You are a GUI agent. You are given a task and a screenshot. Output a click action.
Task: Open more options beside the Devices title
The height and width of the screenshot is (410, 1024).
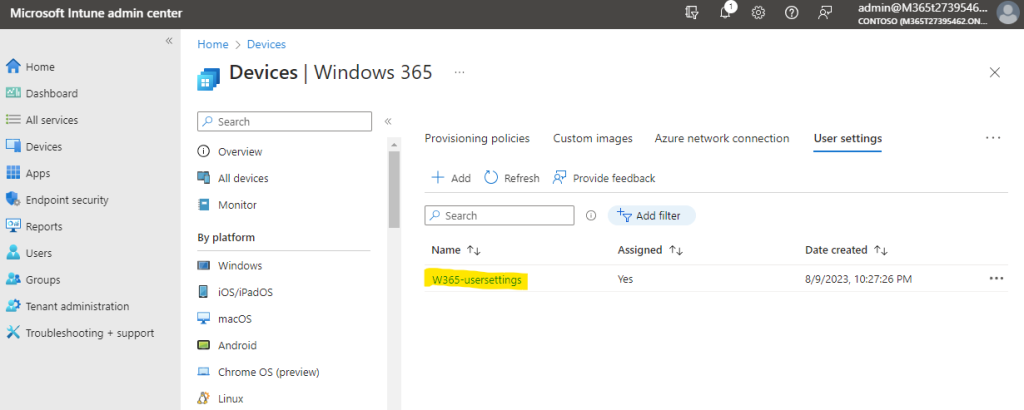tap(460, 72)
